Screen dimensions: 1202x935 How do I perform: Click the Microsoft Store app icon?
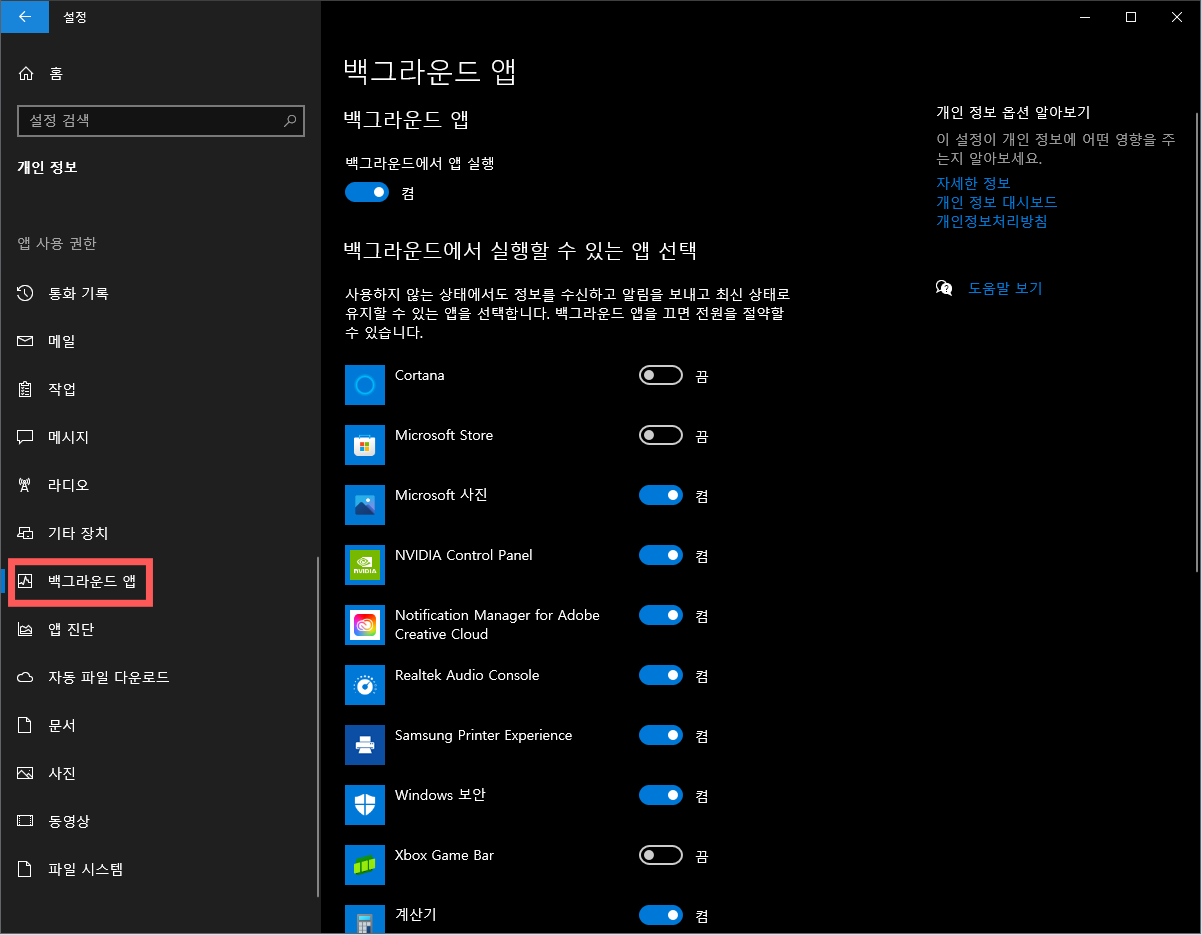(365, 445)
